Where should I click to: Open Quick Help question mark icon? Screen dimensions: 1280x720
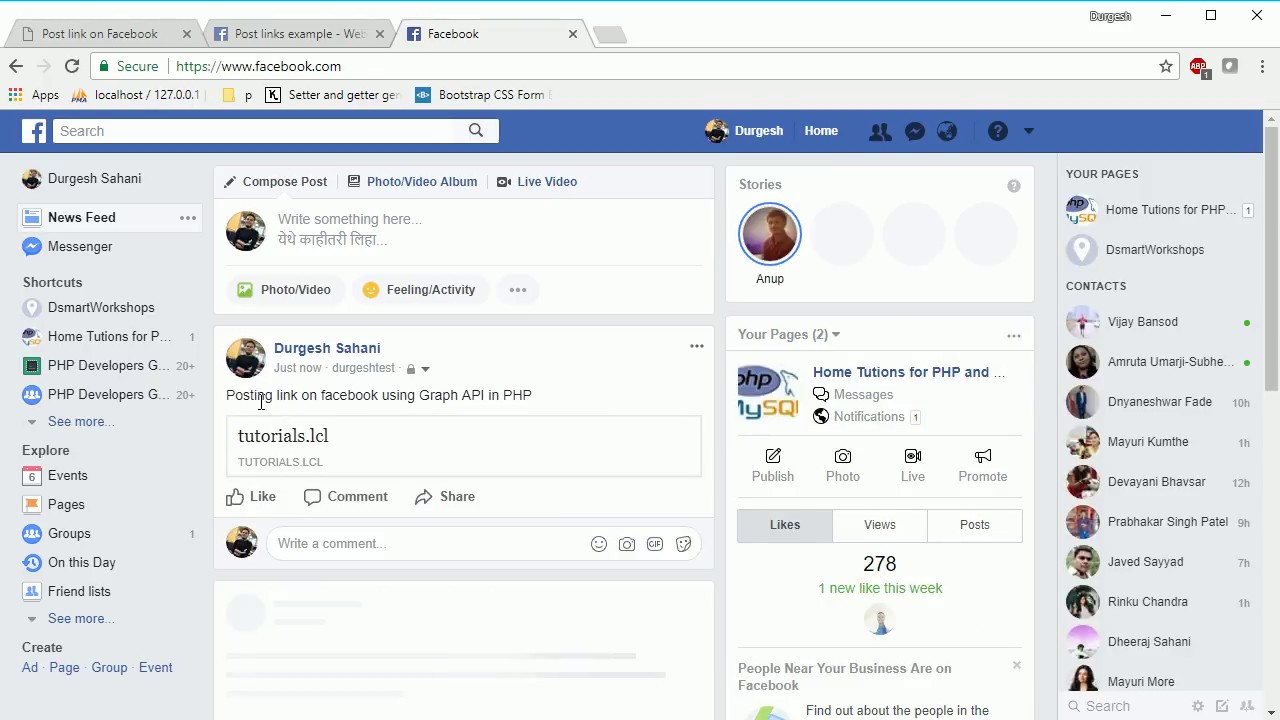point(998,131)
